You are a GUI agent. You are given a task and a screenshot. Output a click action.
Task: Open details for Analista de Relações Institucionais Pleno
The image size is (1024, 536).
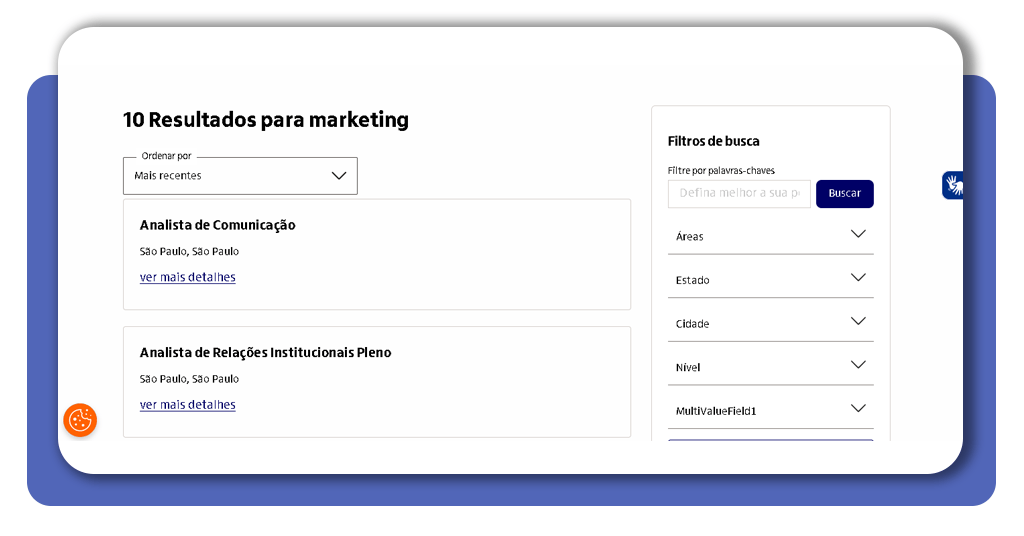pyautogui.click(x=187, y=404)
